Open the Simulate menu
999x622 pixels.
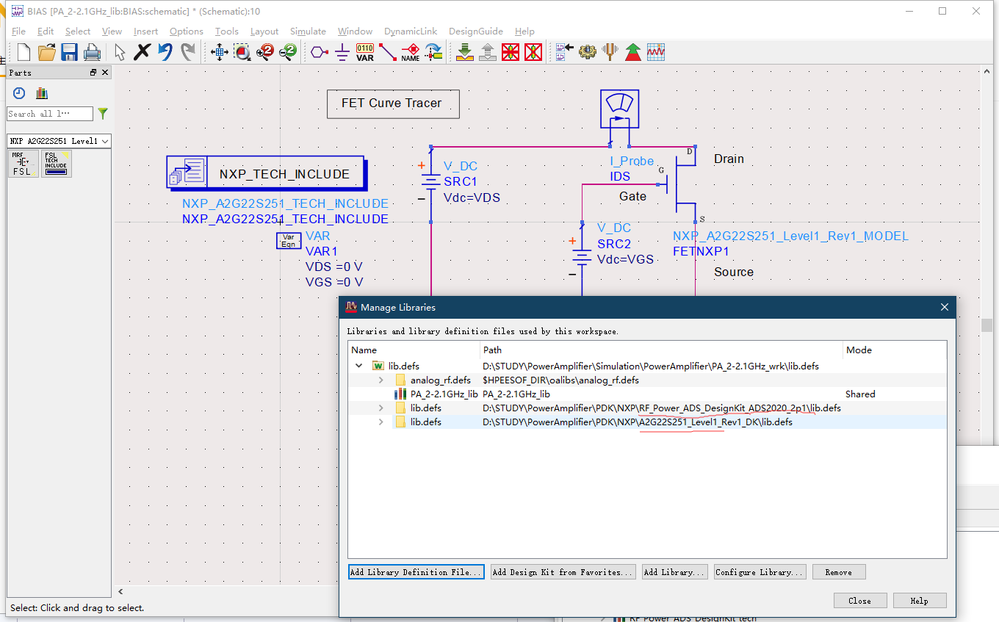tap(308, 31)
